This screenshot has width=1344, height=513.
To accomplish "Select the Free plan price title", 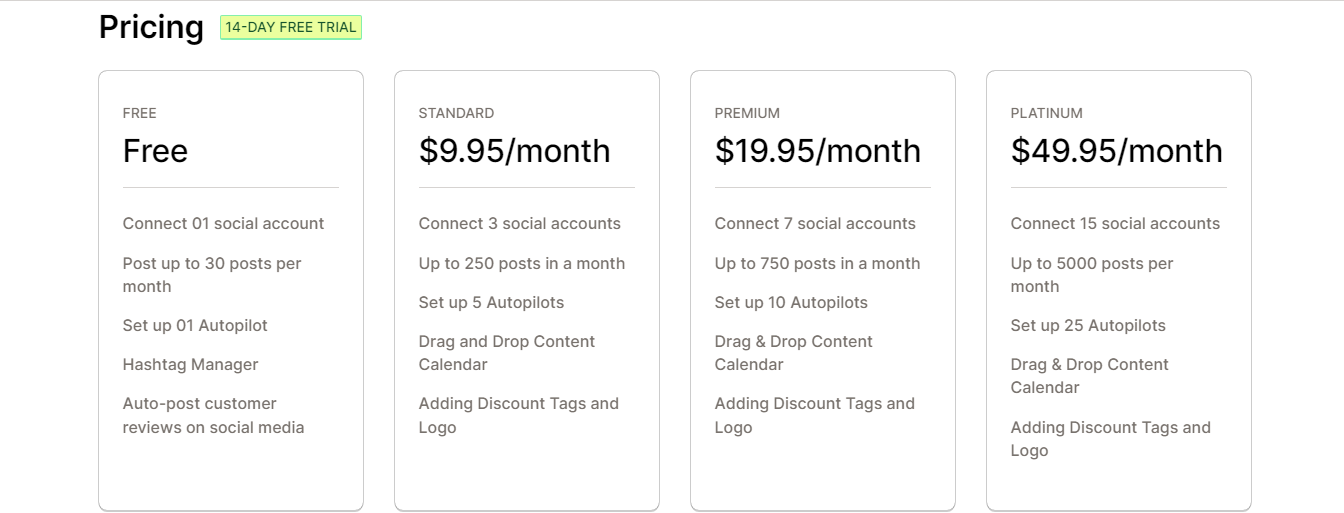I will [155, 151].
